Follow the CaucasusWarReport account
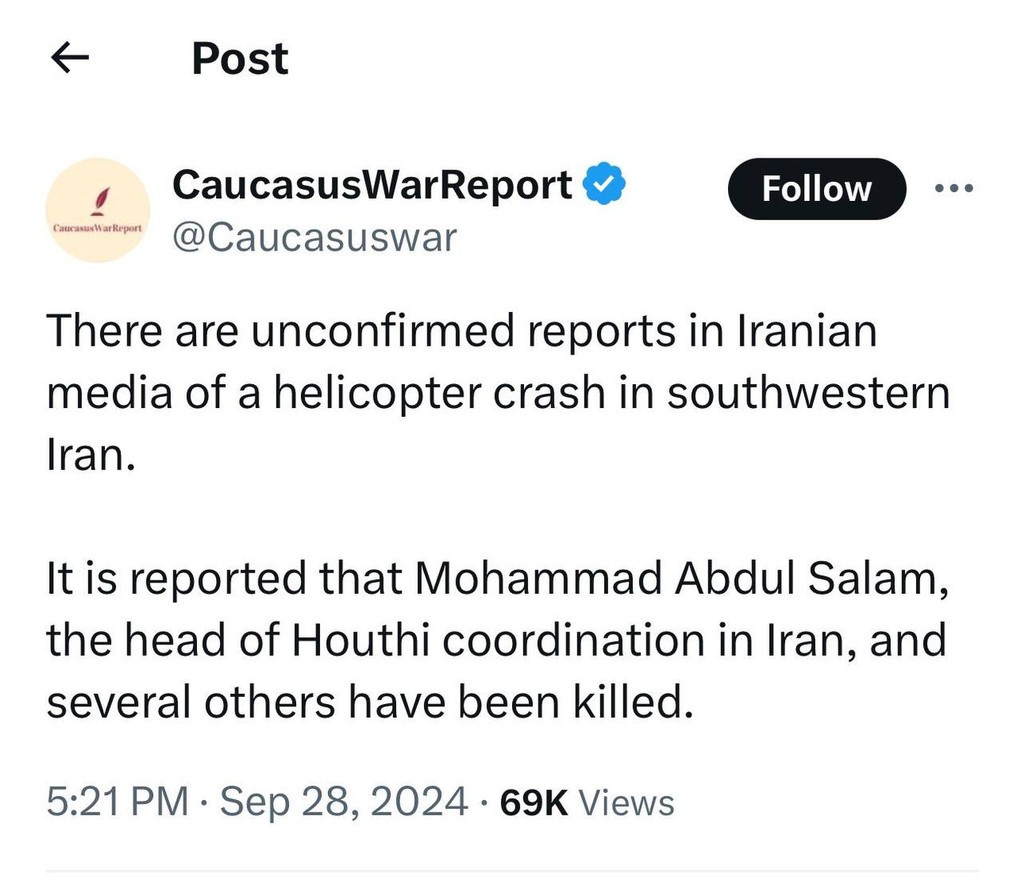The image size is (1024, 894). [x=816, y=188]
